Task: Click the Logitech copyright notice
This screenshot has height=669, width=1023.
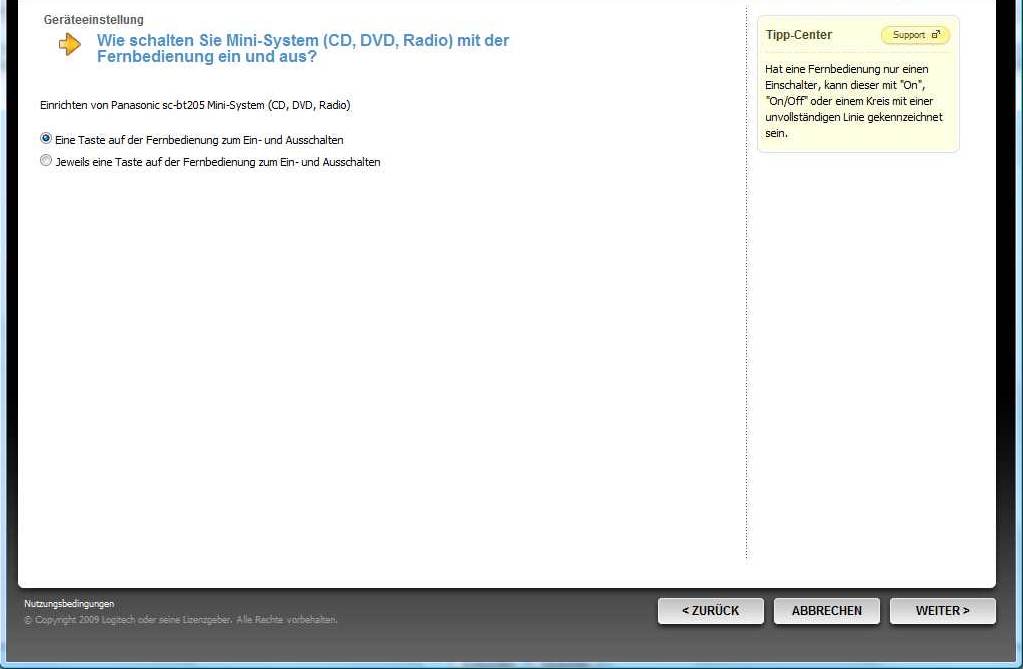Action: tap(180, 620)
